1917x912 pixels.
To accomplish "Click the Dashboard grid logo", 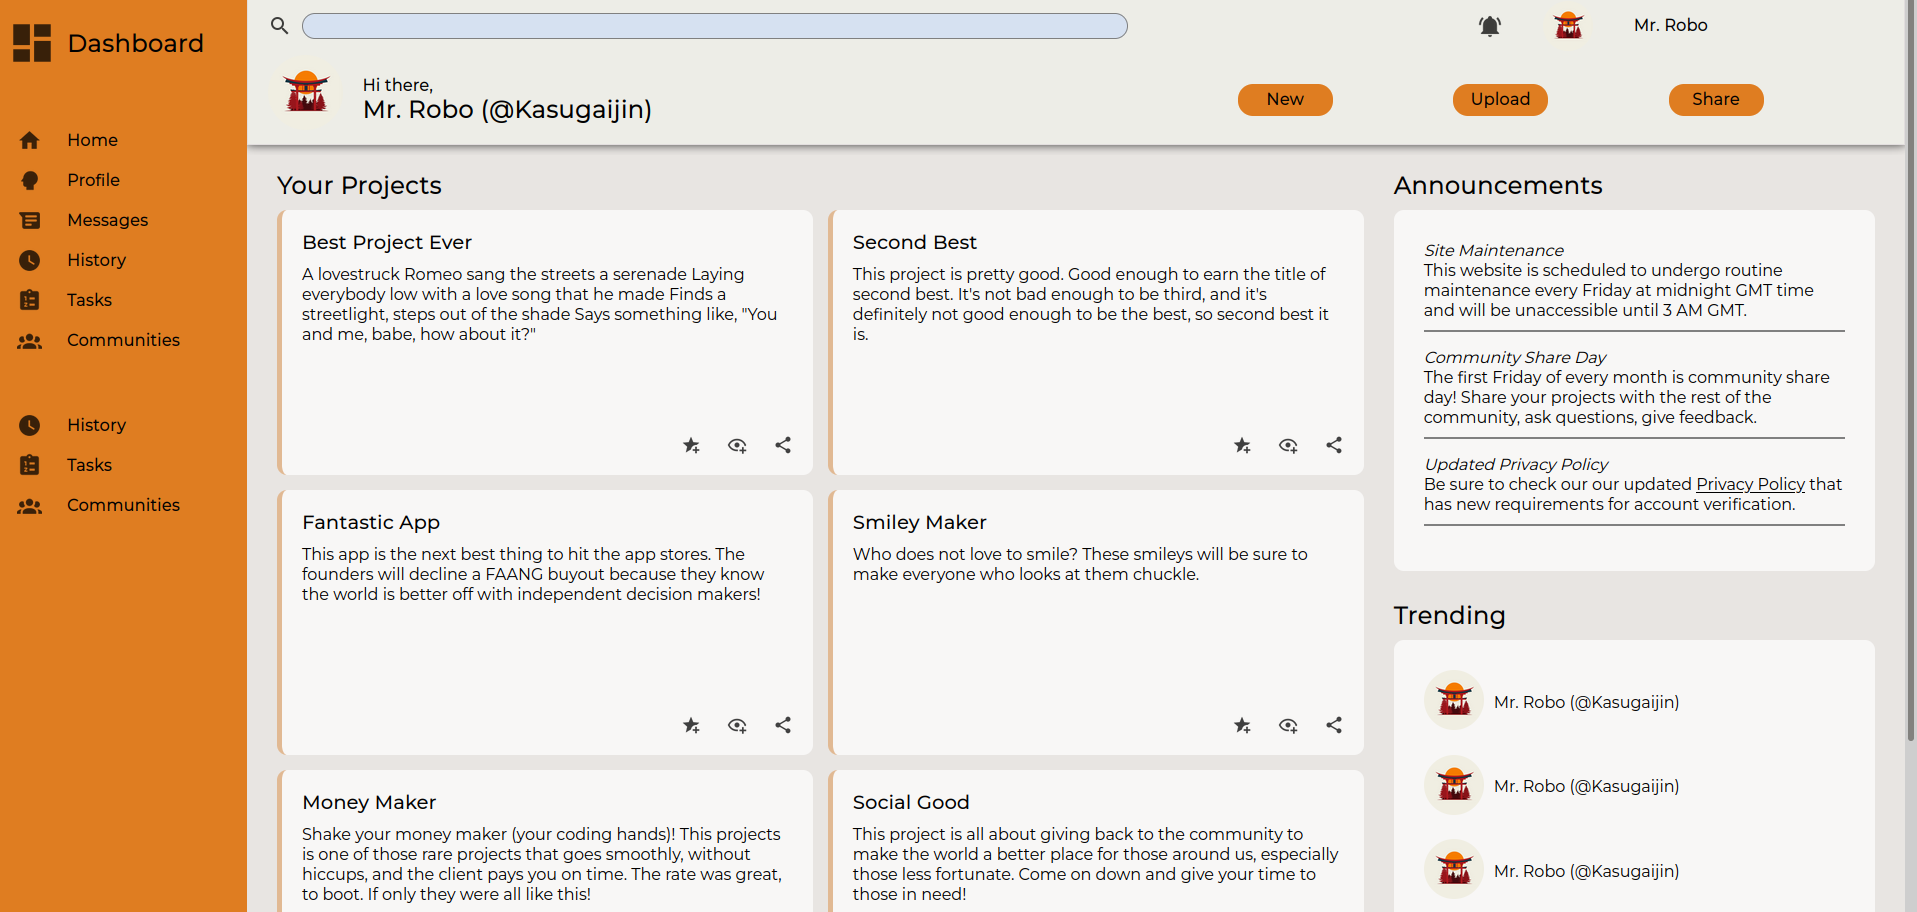I will (x=32, y=42).
